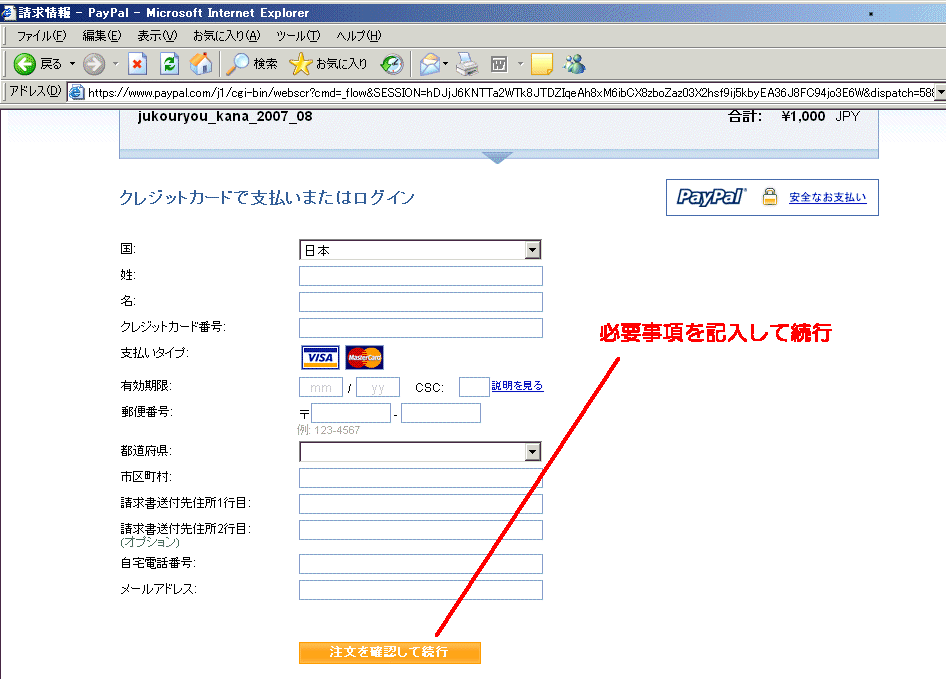Image resolution: width=946 pixels, height=679 pixels.
Task: Click the IE page icon in address bar
Action: [x=76, y=92]
